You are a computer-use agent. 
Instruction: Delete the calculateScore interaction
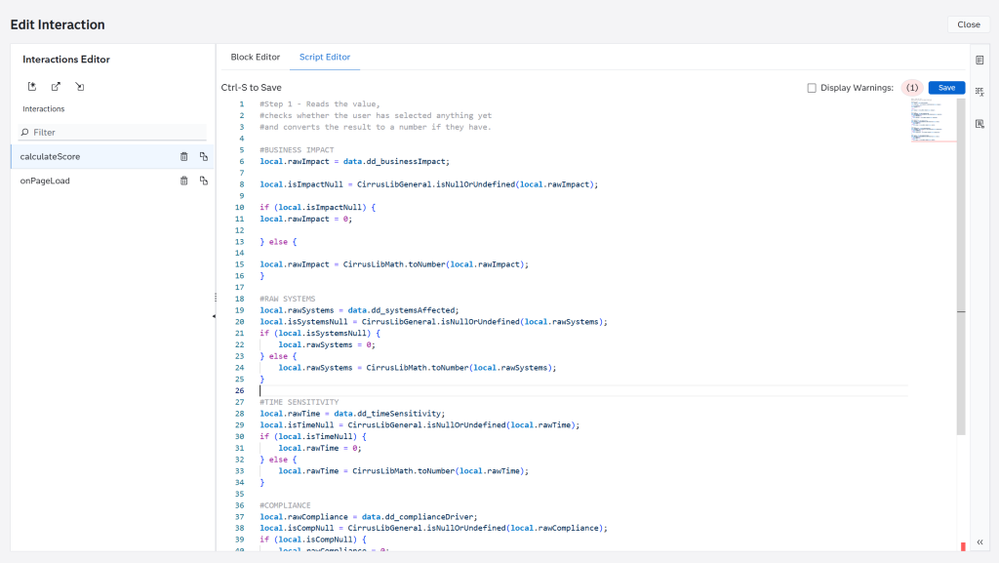point(184,157)
